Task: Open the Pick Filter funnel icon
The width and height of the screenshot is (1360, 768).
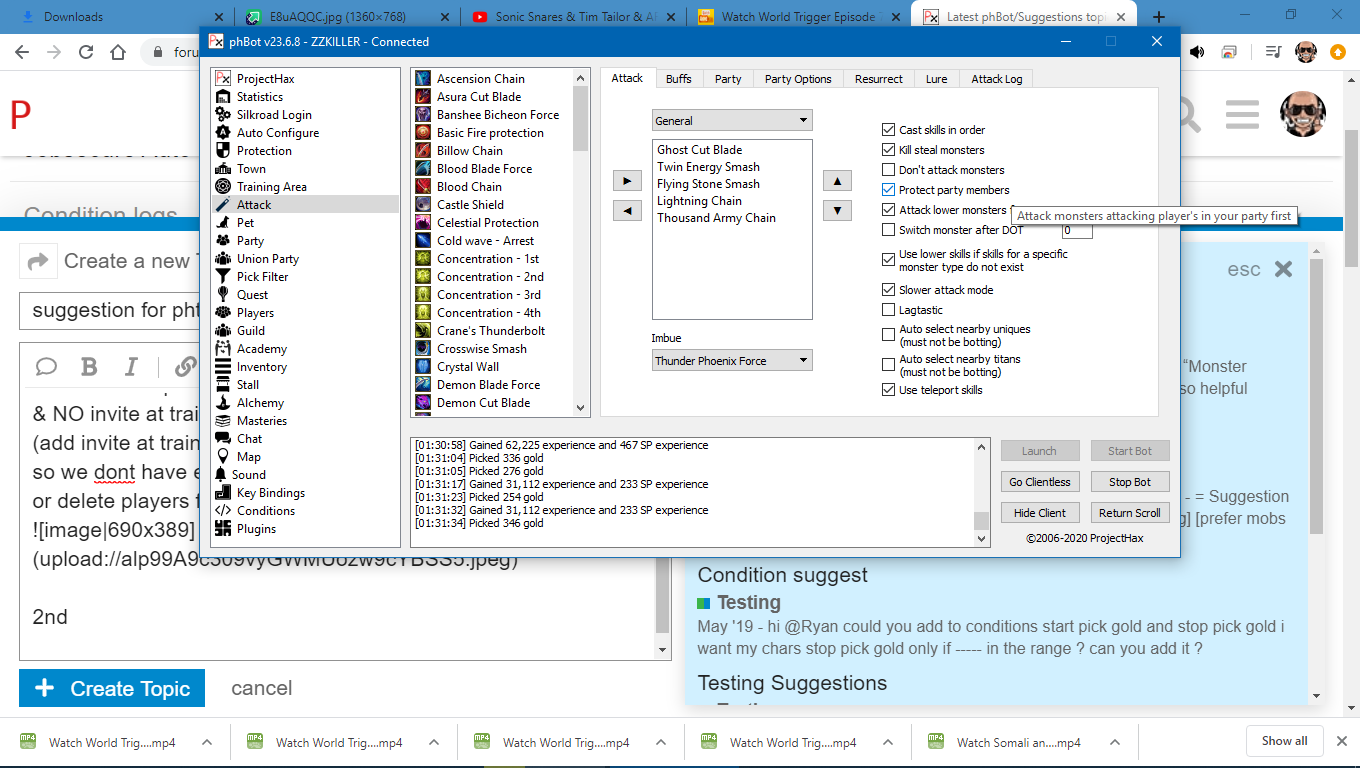Action: pos(223,277)
